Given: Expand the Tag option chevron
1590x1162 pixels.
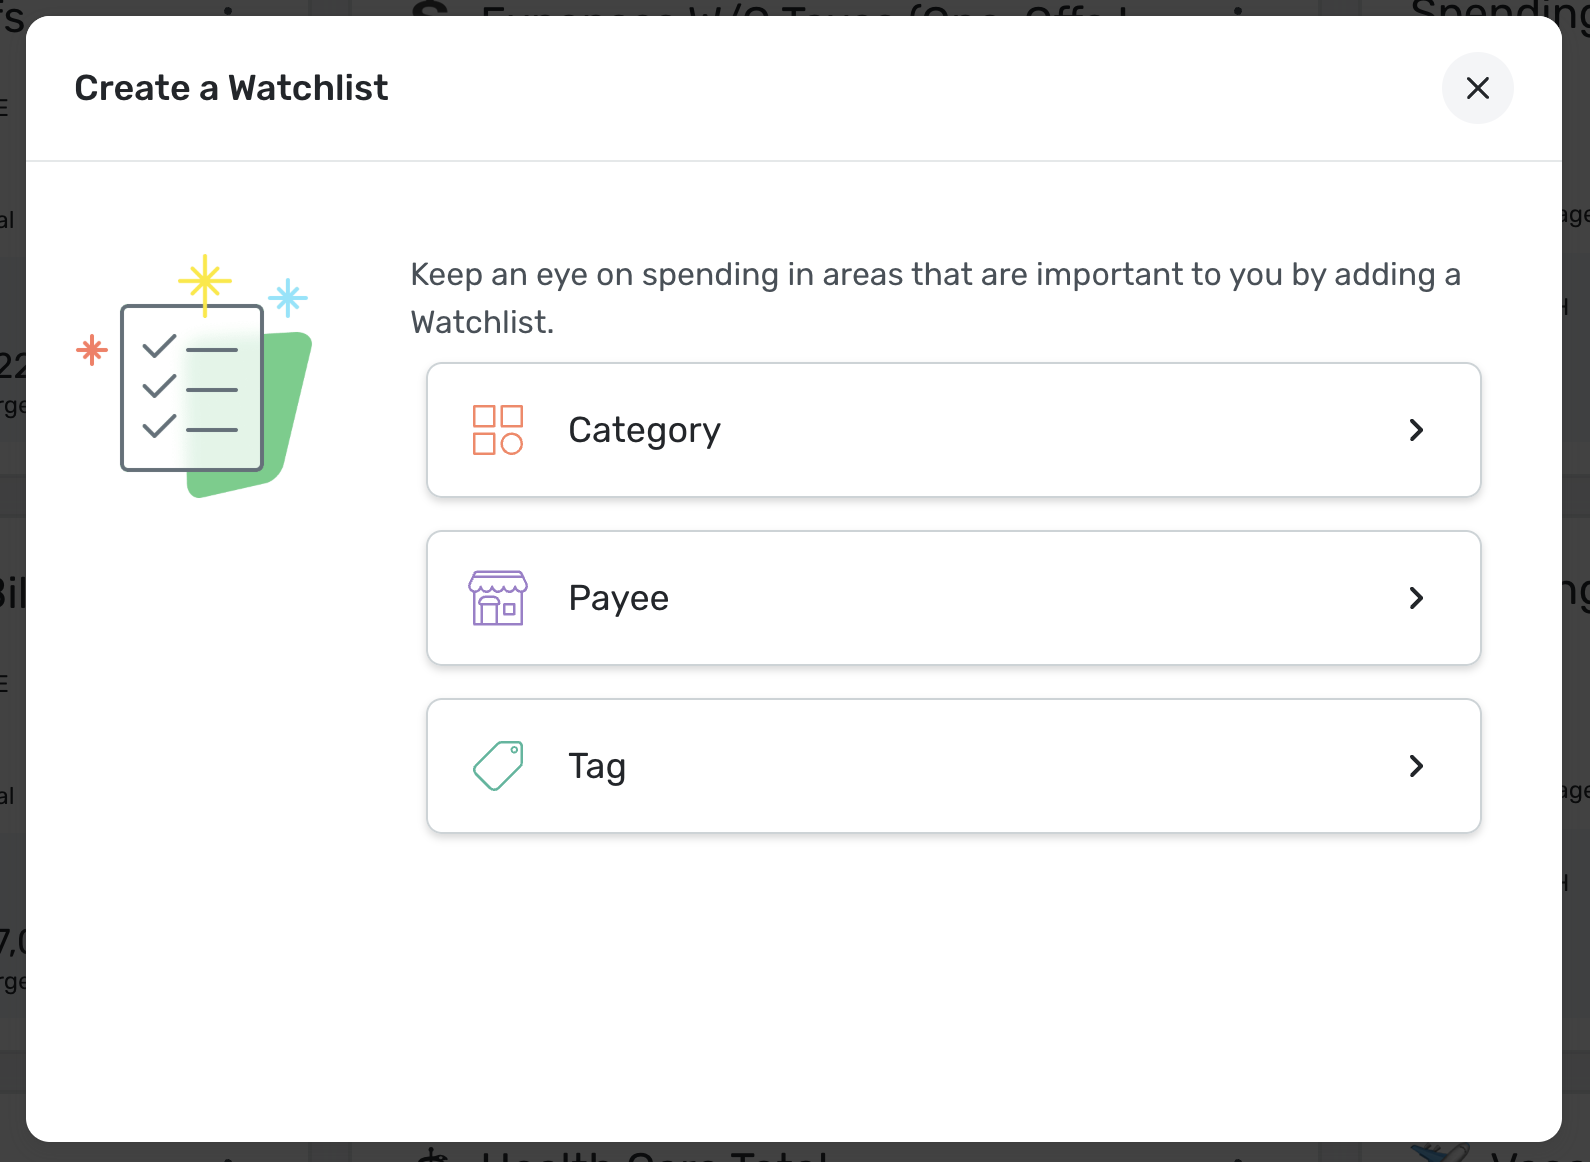Looking at the screenshot, I should 1416,766.
